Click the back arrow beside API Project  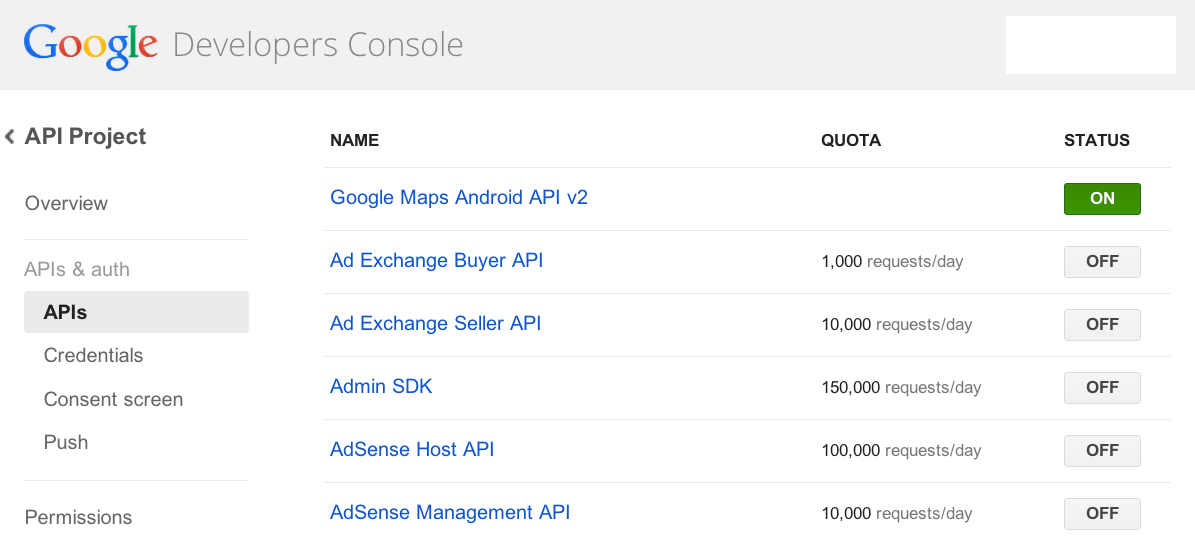10,137
